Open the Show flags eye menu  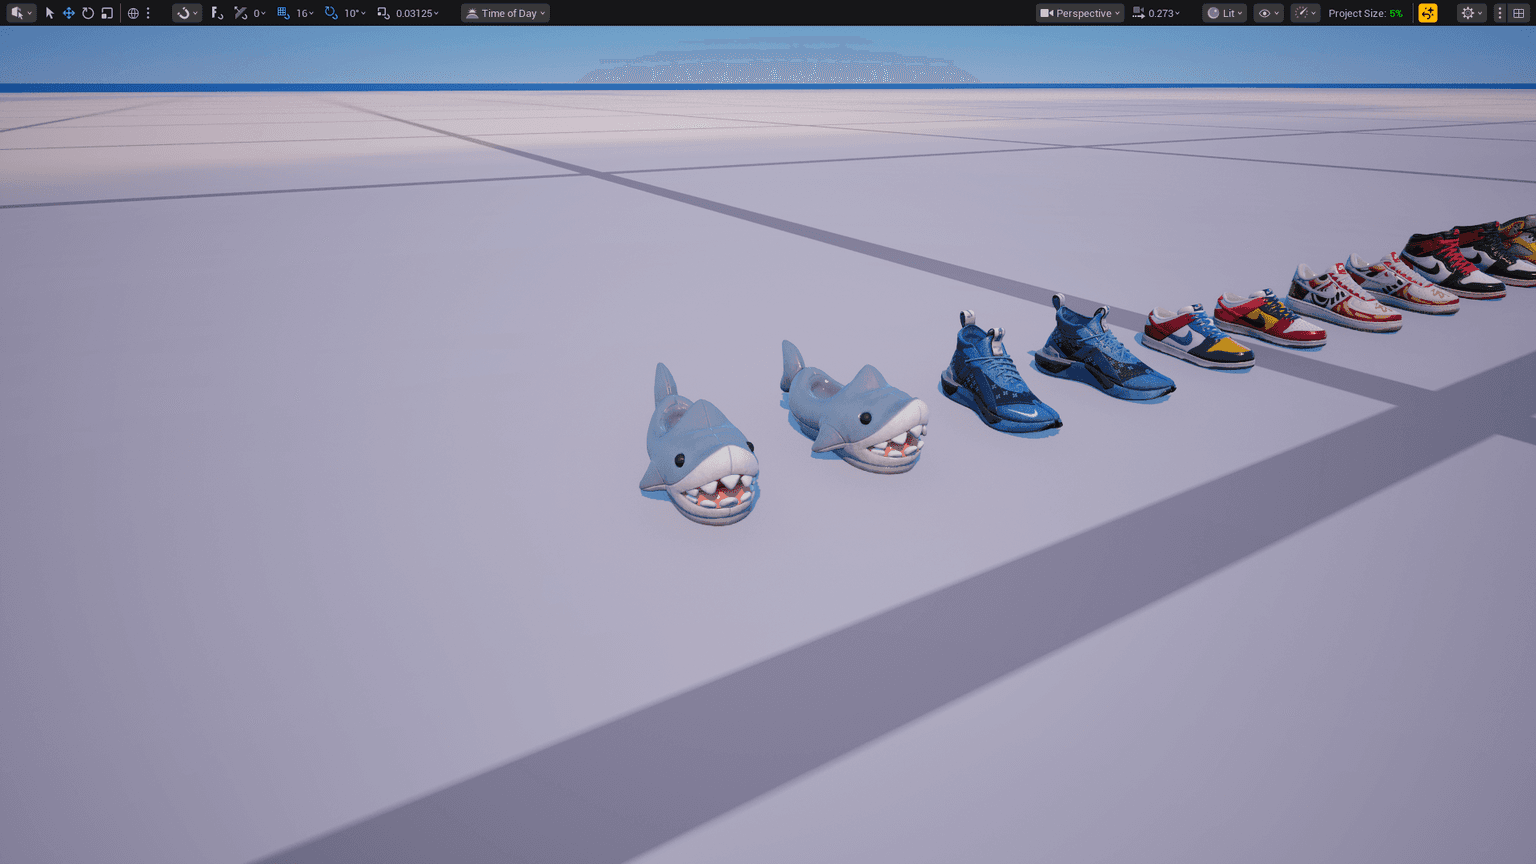point(1268,13)
